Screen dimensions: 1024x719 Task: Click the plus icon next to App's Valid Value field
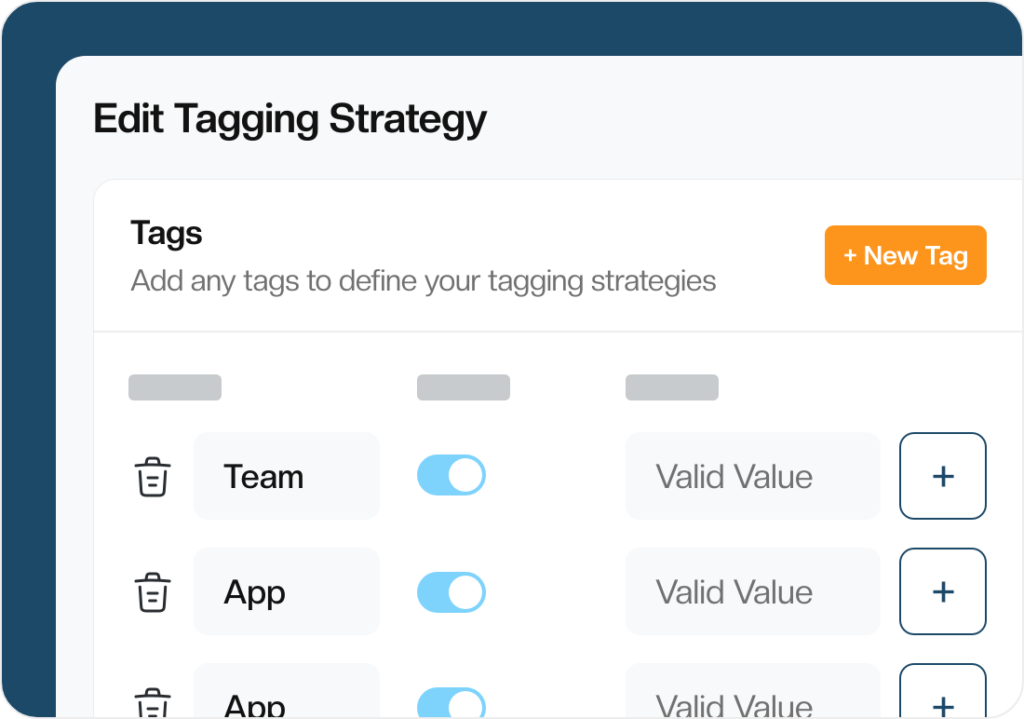[941, 592]
